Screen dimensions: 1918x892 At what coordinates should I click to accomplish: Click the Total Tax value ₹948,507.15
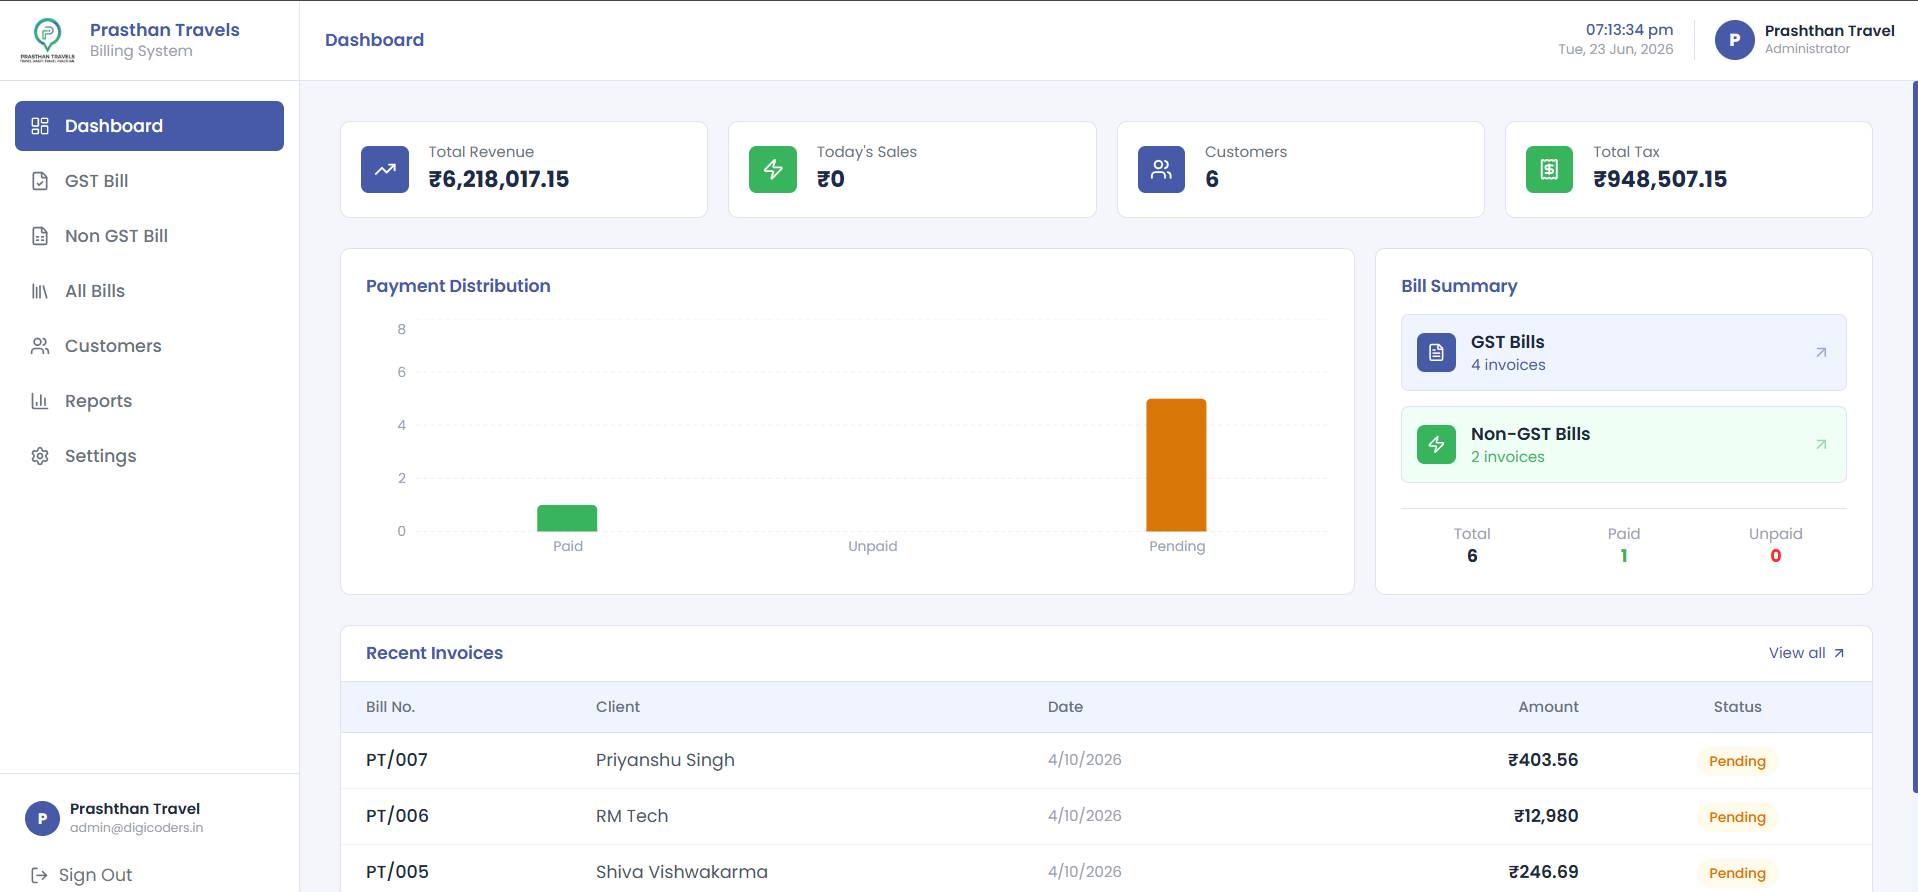pyautogui.click(x=1660, y=179)
